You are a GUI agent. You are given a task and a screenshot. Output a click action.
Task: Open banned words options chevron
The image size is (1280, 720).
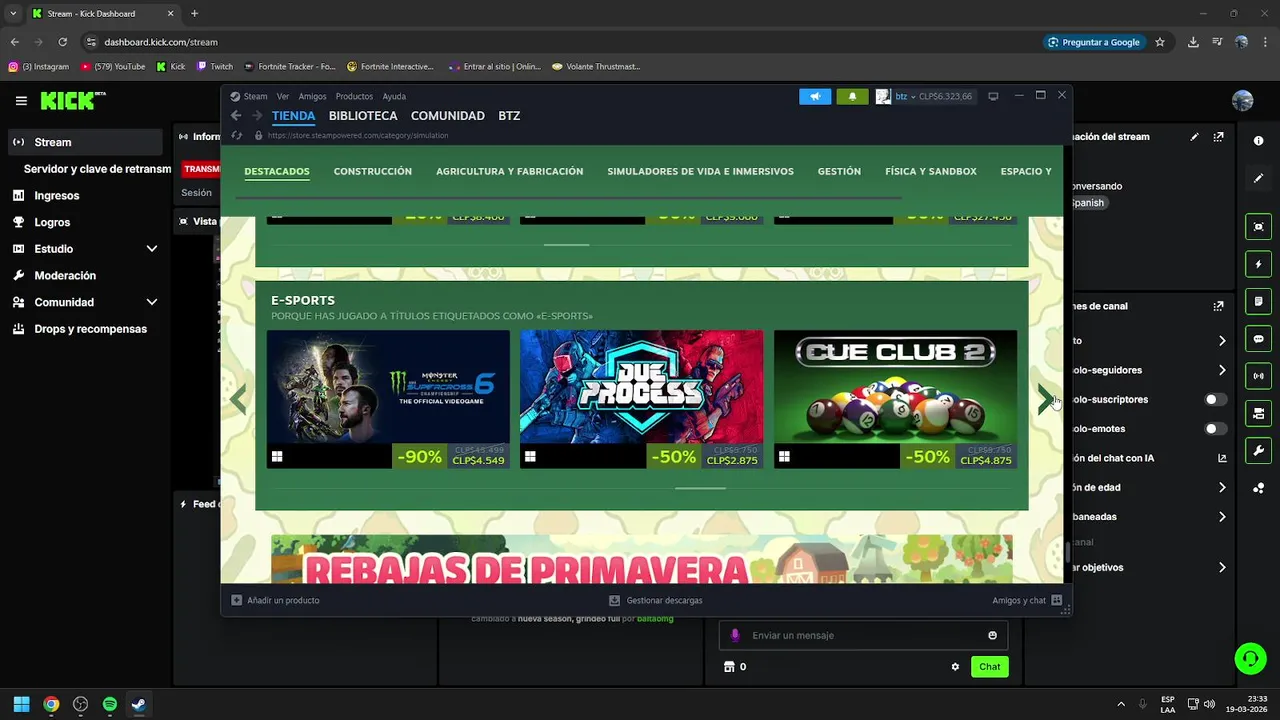(x=1222, y=517)
